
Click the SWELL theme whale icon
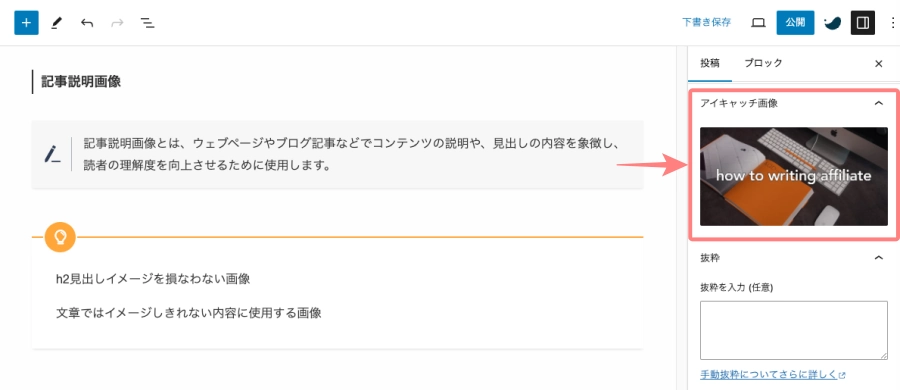coord(832,23)
